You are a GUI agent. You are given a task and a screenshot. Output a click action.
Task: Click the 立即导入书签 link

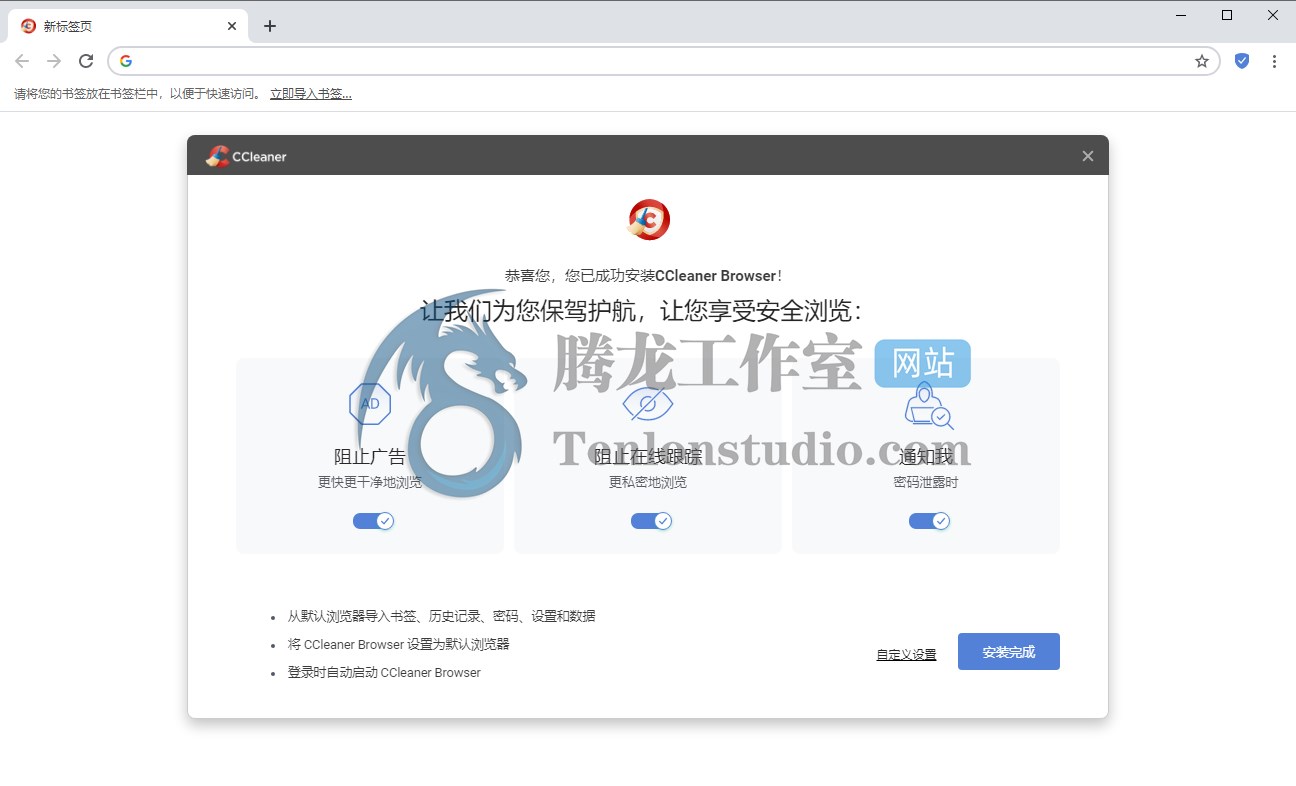click(x=311, y=94)
